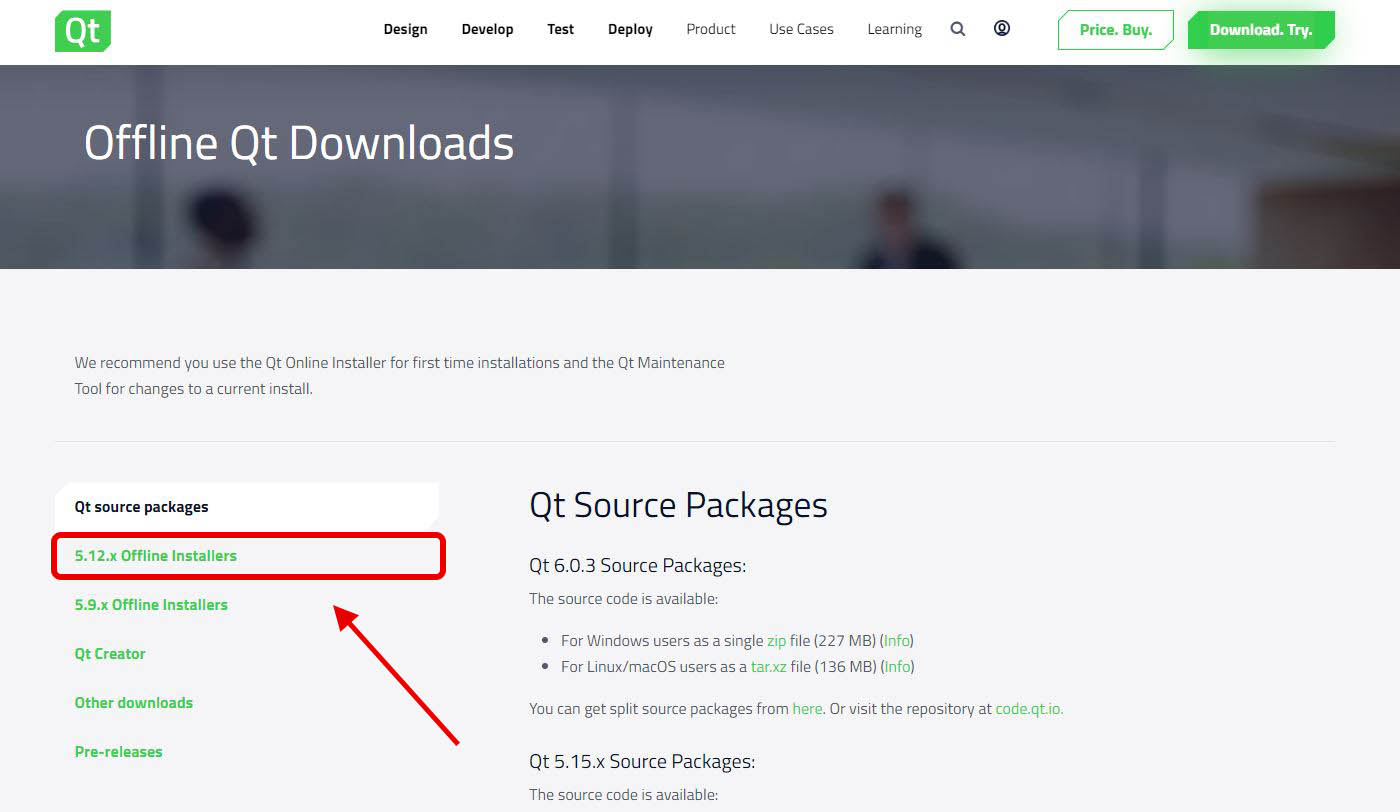Screen dimensions: 1400x812
Task: Click the Download. Try. button
Action: pyautogui.click(x=1261, y=30)
